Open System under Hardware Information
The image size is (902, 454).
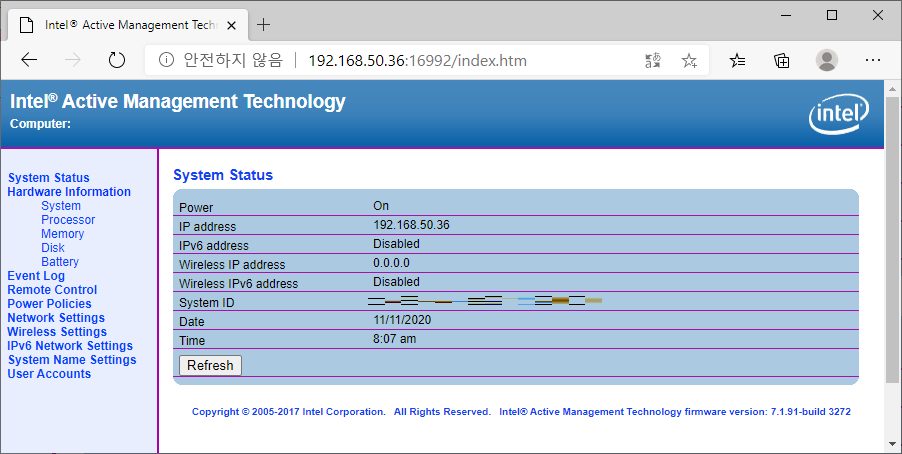61,205
